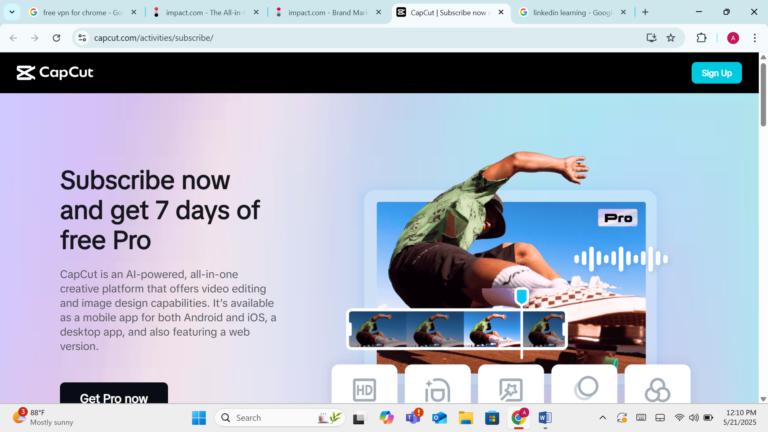Bookmark this page with the star icon

[x=671, y=38]
